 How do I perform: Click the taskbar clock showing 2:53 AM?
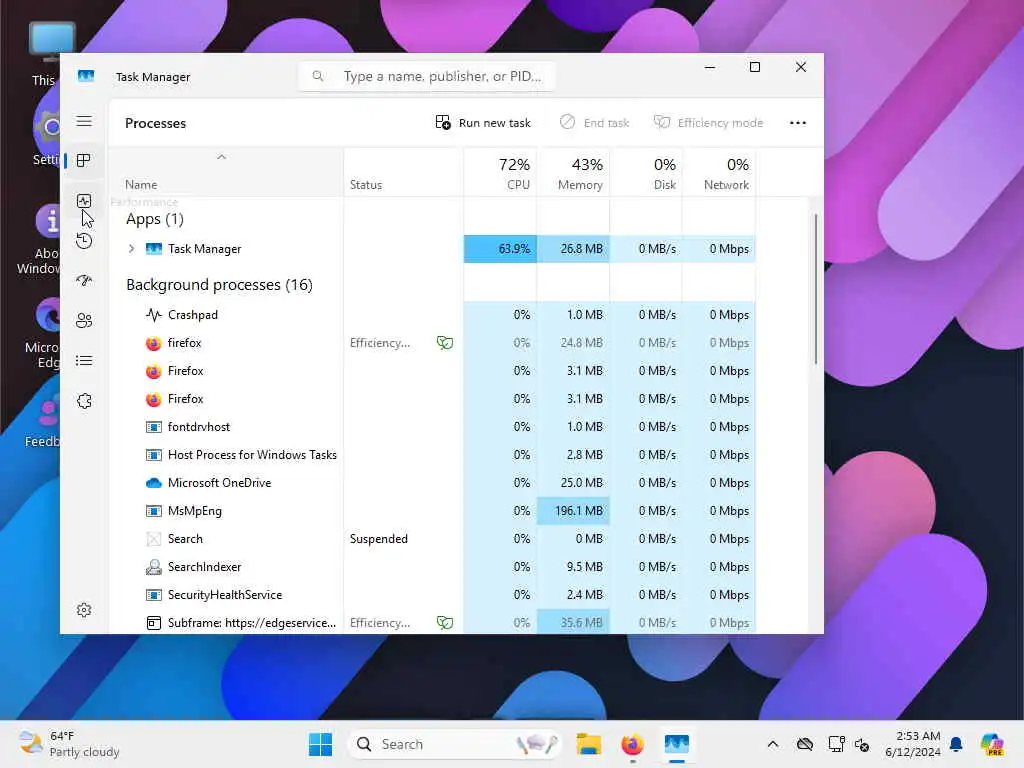(x=912, y=744)
